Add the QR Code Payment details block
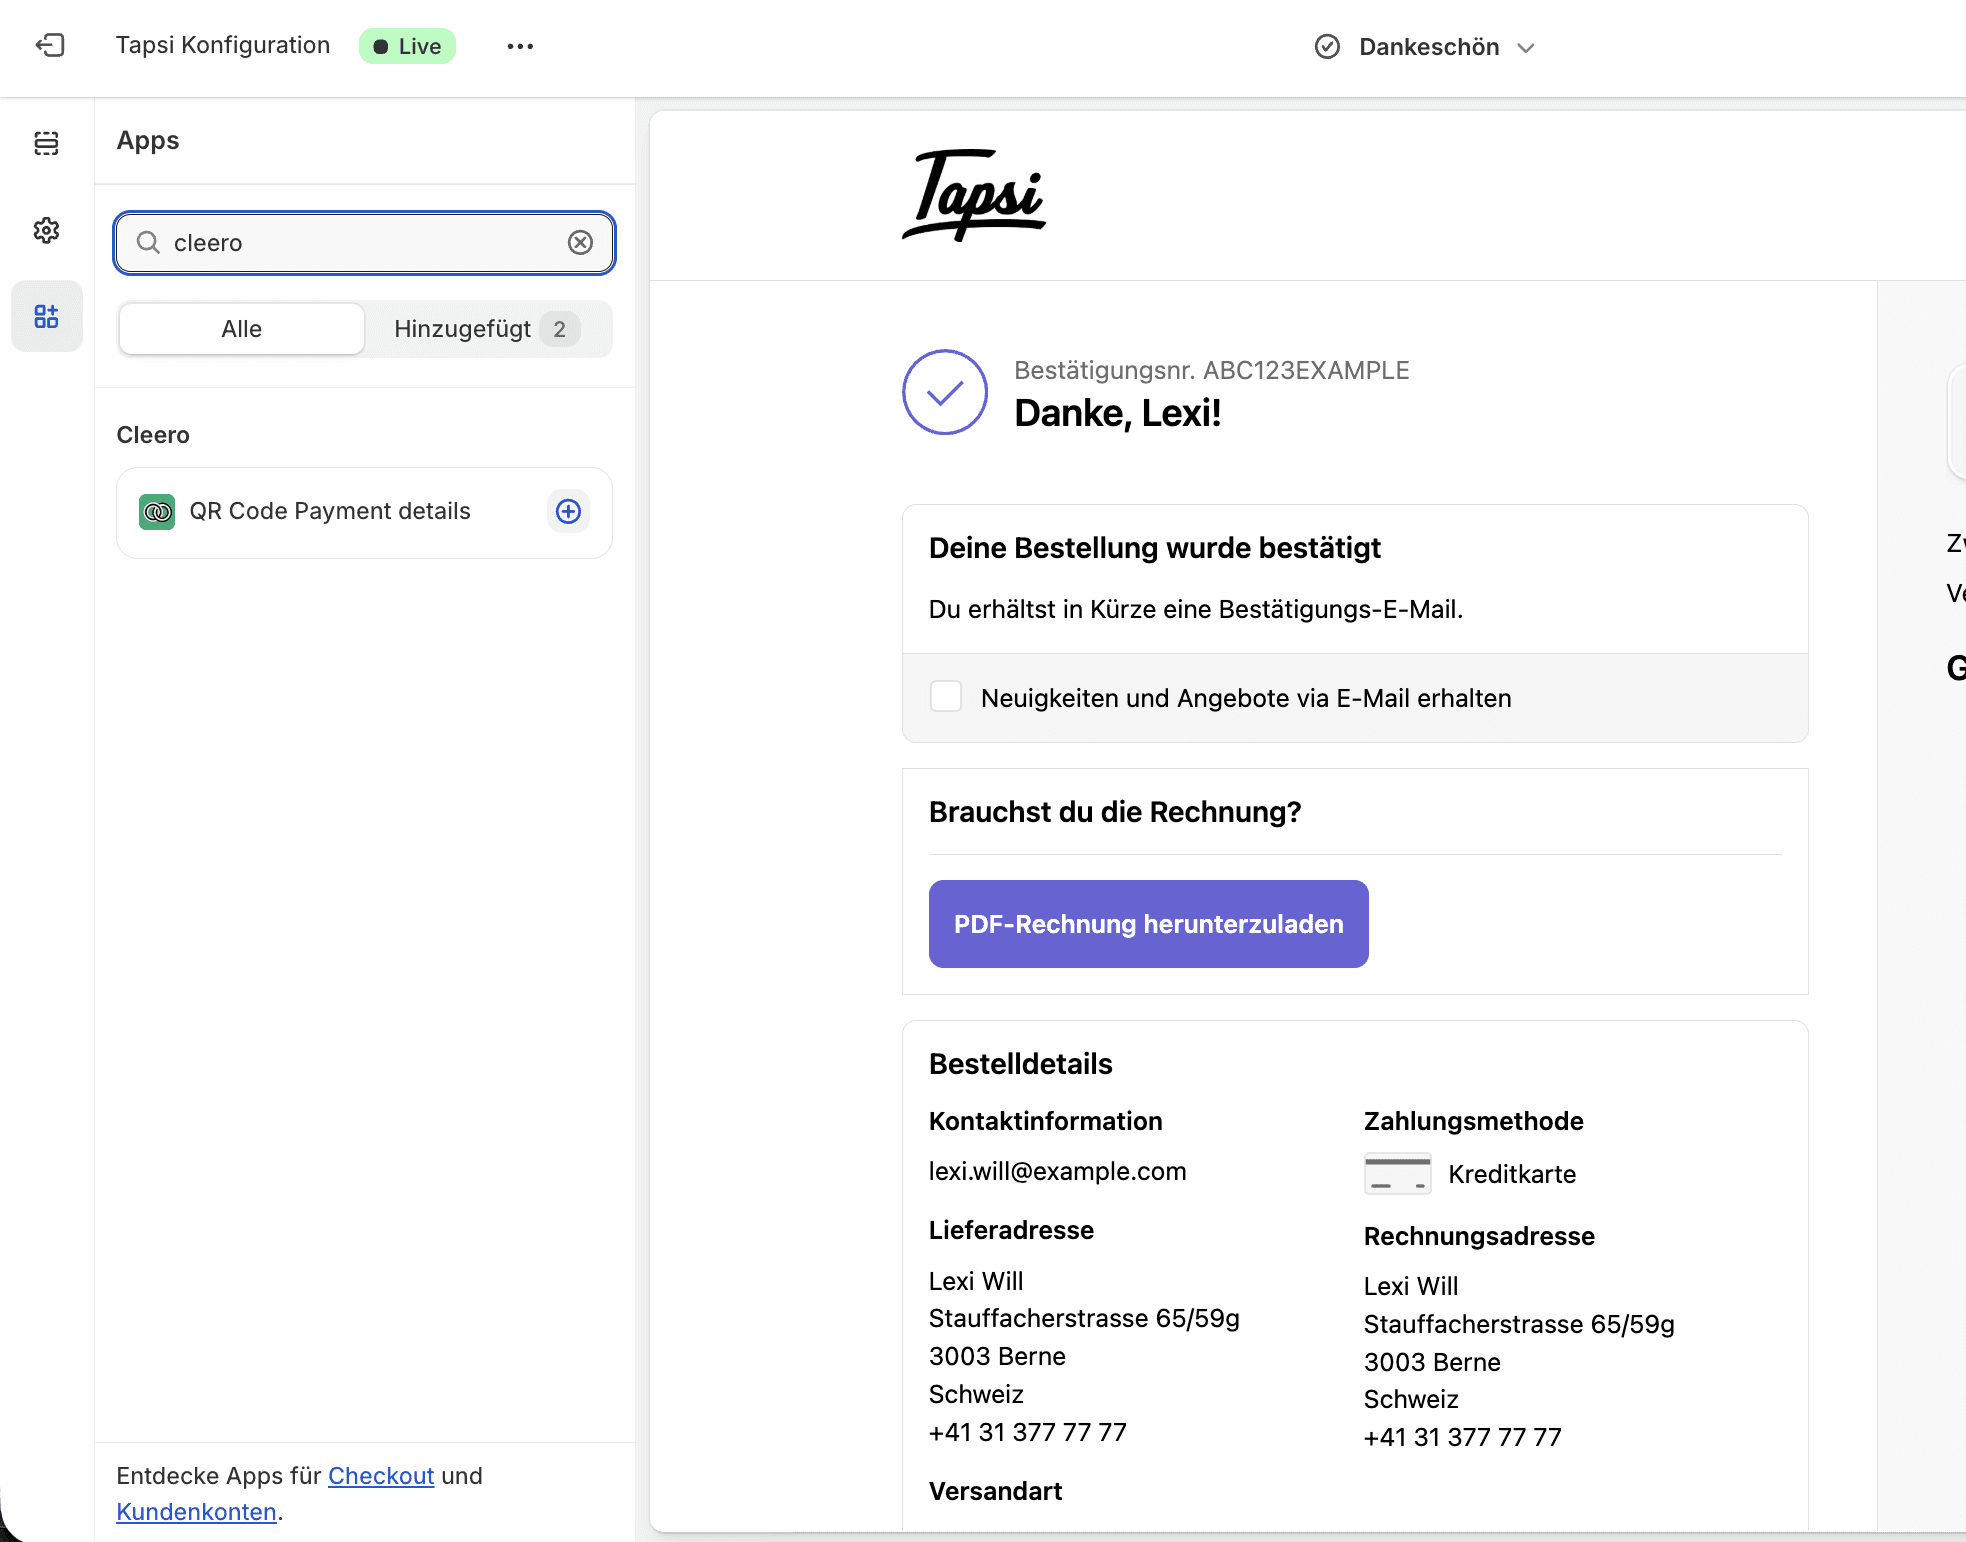 tap(568, 511)
